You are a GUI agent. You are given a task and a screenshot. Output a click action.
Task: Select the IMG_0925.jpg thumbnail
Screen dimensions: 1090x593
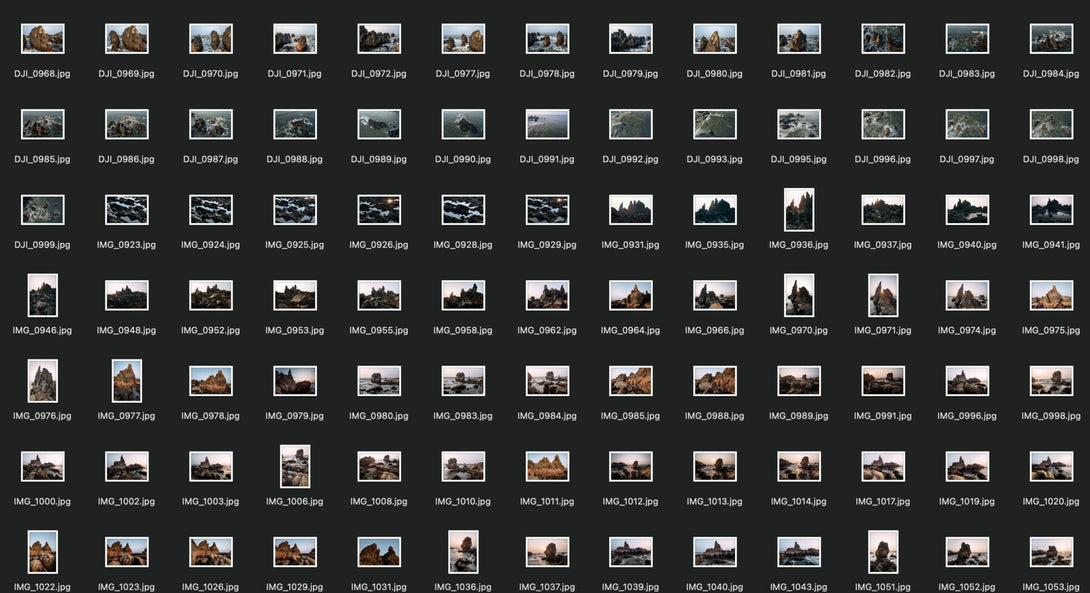point(295,210)
